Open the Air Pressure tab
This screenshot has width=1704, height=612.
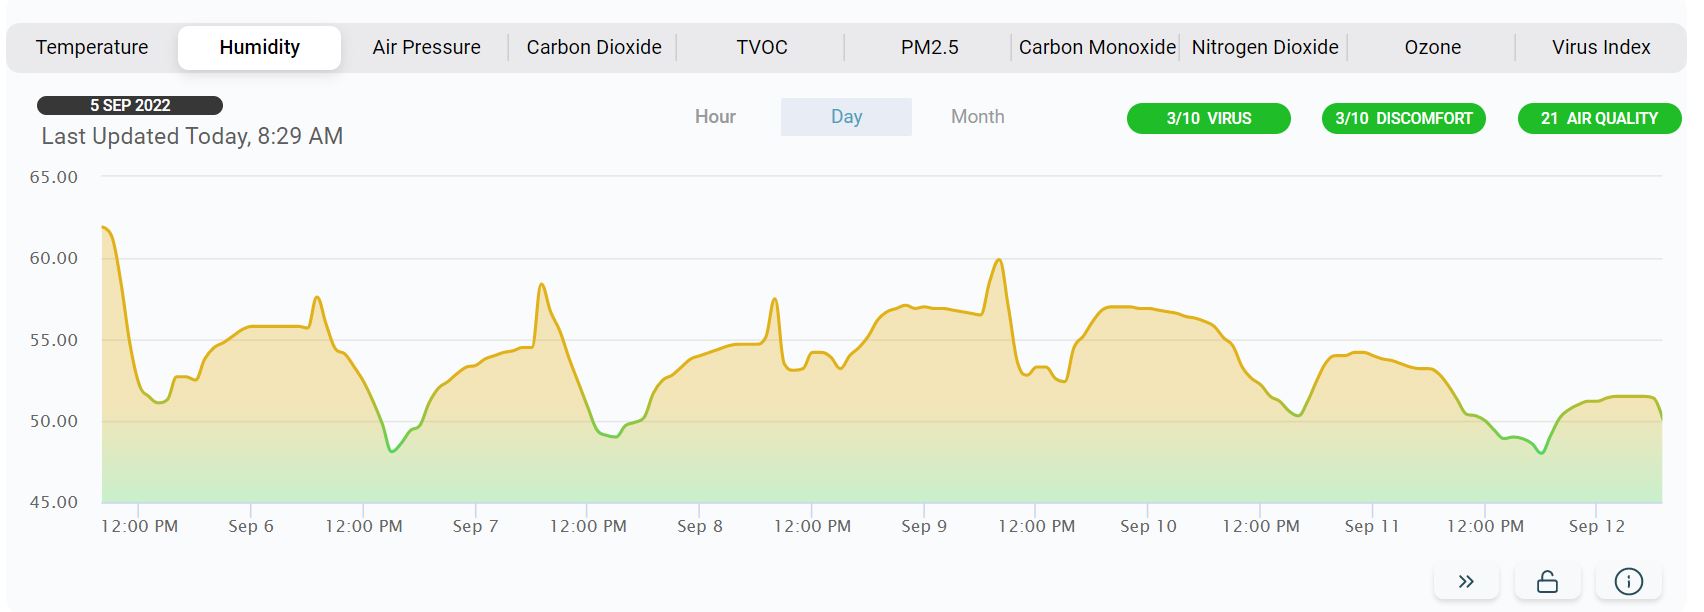point(426,47)
